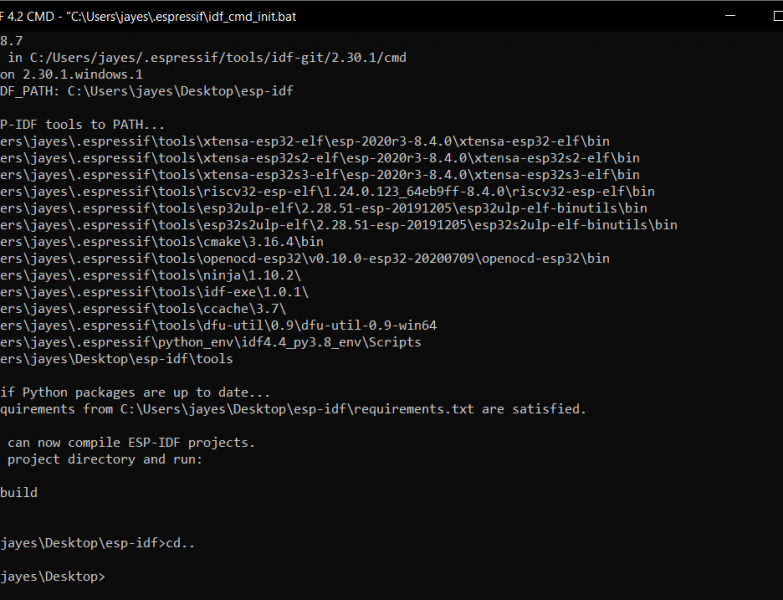Click the openocd-esp32 bin path line
The height and width of the screenshot is (600, 783).
(x=305, y=259)
